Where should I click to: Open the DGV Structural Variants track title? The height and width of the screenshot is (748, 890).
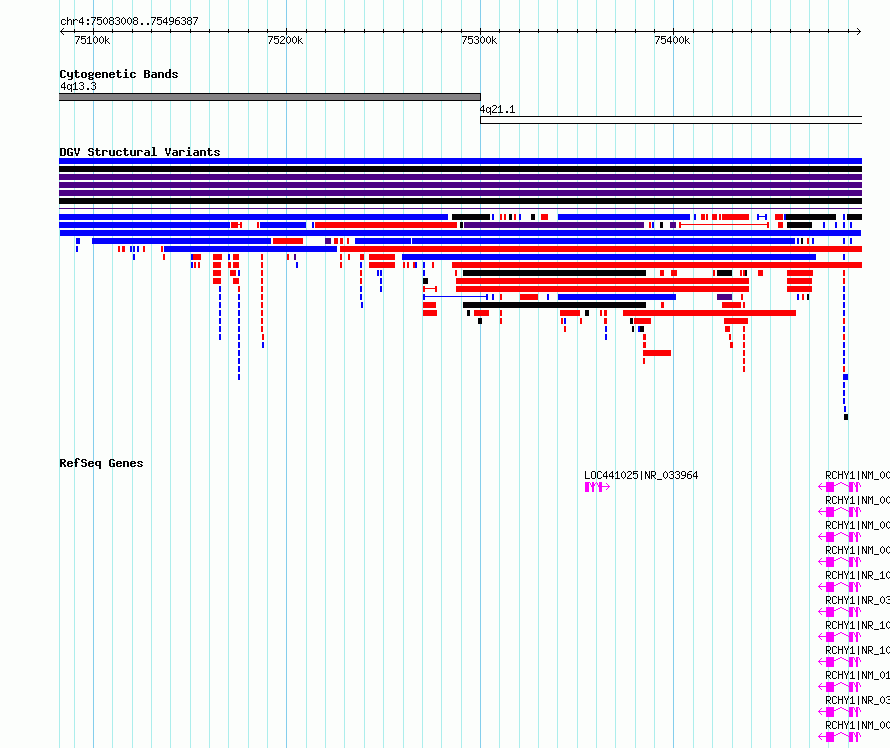pos(140,152)
